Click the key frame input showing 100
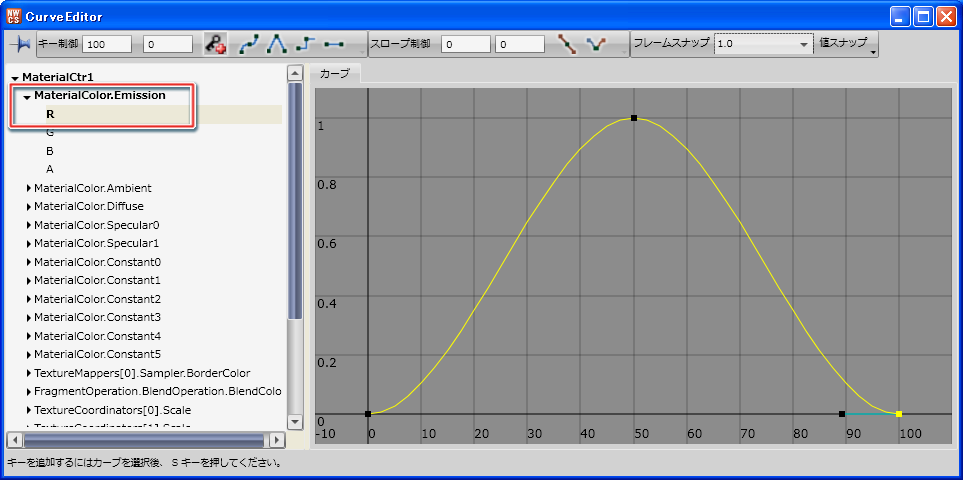963x480 pixels. pyautogui.click(x=109, y=44)
